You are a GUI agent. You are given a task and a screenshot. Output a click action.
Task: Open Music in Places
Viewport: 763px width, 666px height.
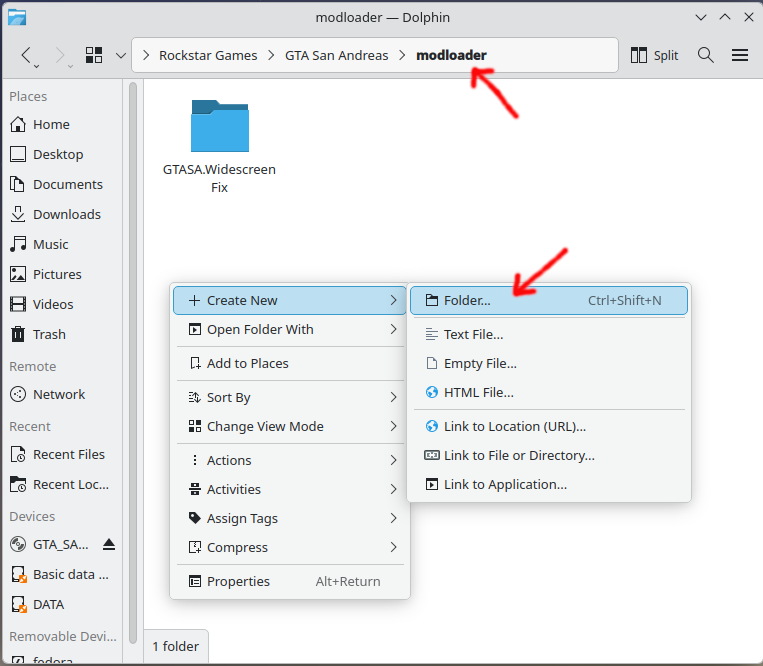click(62, 244)
